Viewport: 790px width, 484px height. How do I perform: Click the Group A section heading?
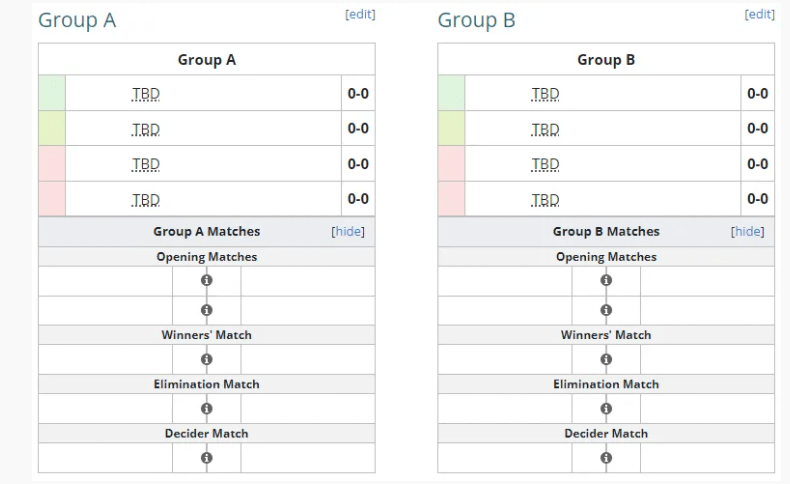pos(77,21)
